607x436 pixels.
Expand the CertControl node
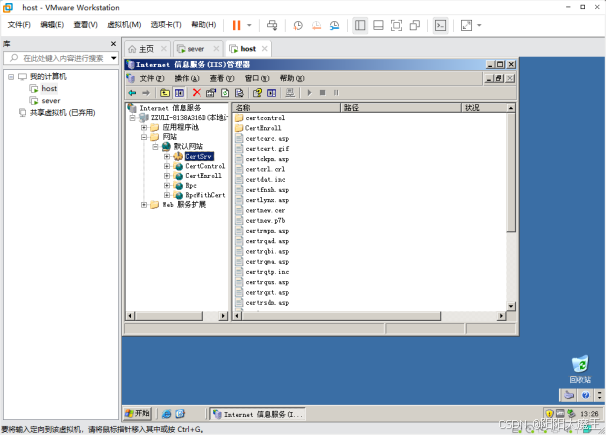click(x=167, y=166)
